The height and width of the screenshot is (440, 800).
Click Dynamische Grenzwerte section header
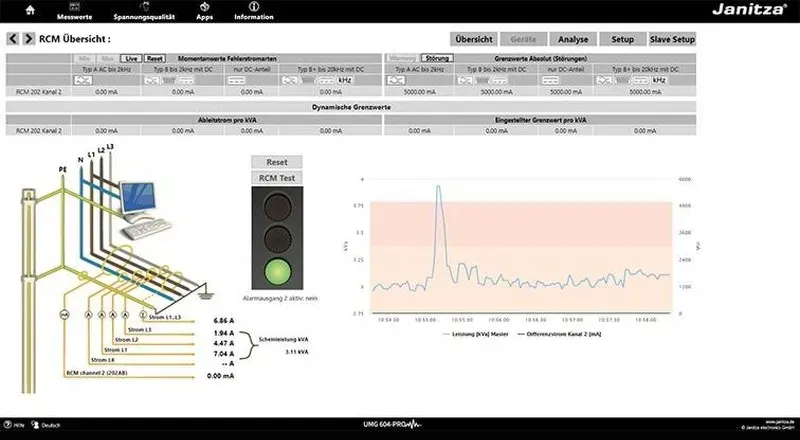tap(351, 107)
